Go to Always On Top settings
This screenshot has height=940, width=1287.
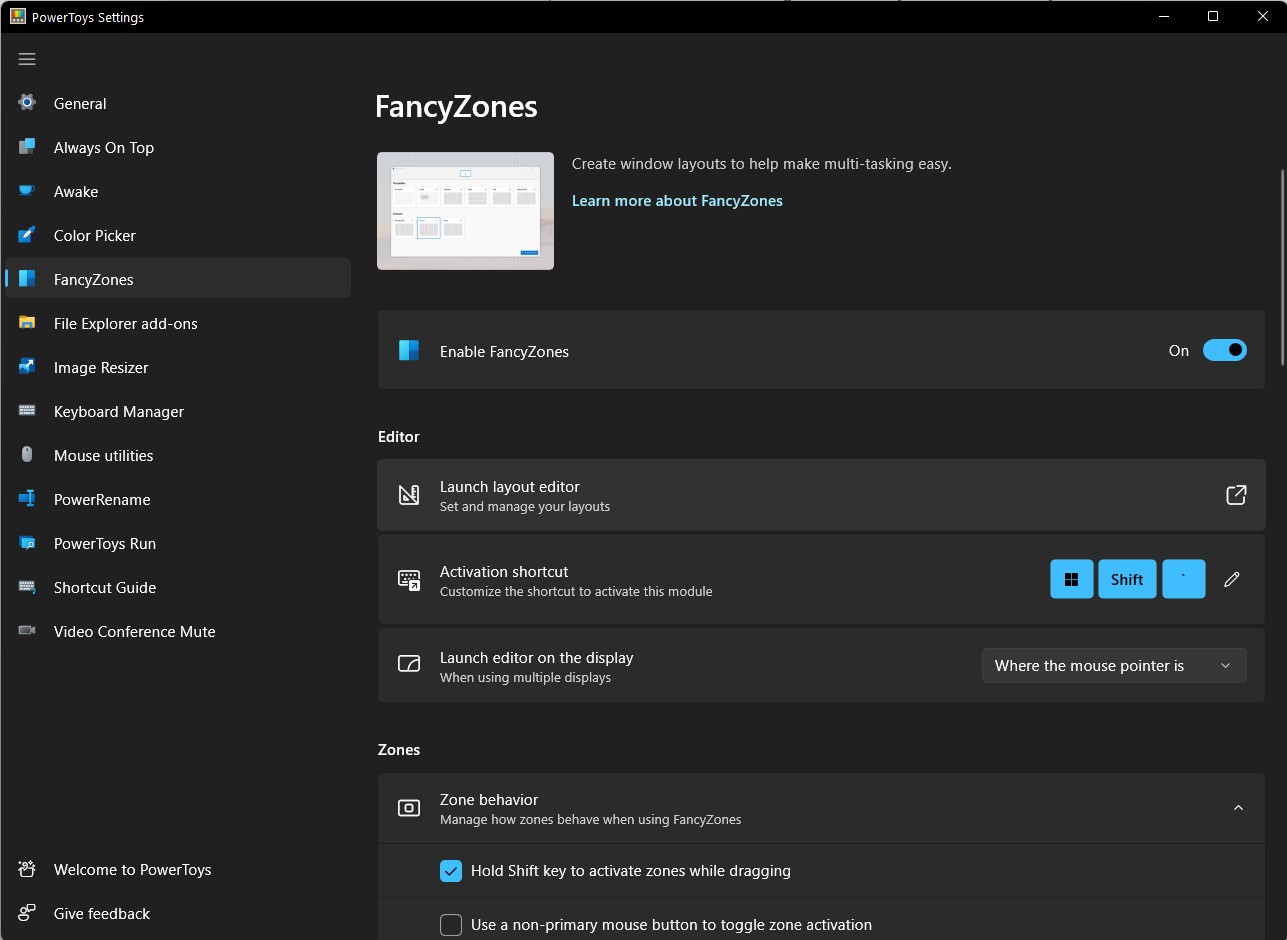click(x=178, y=147)
